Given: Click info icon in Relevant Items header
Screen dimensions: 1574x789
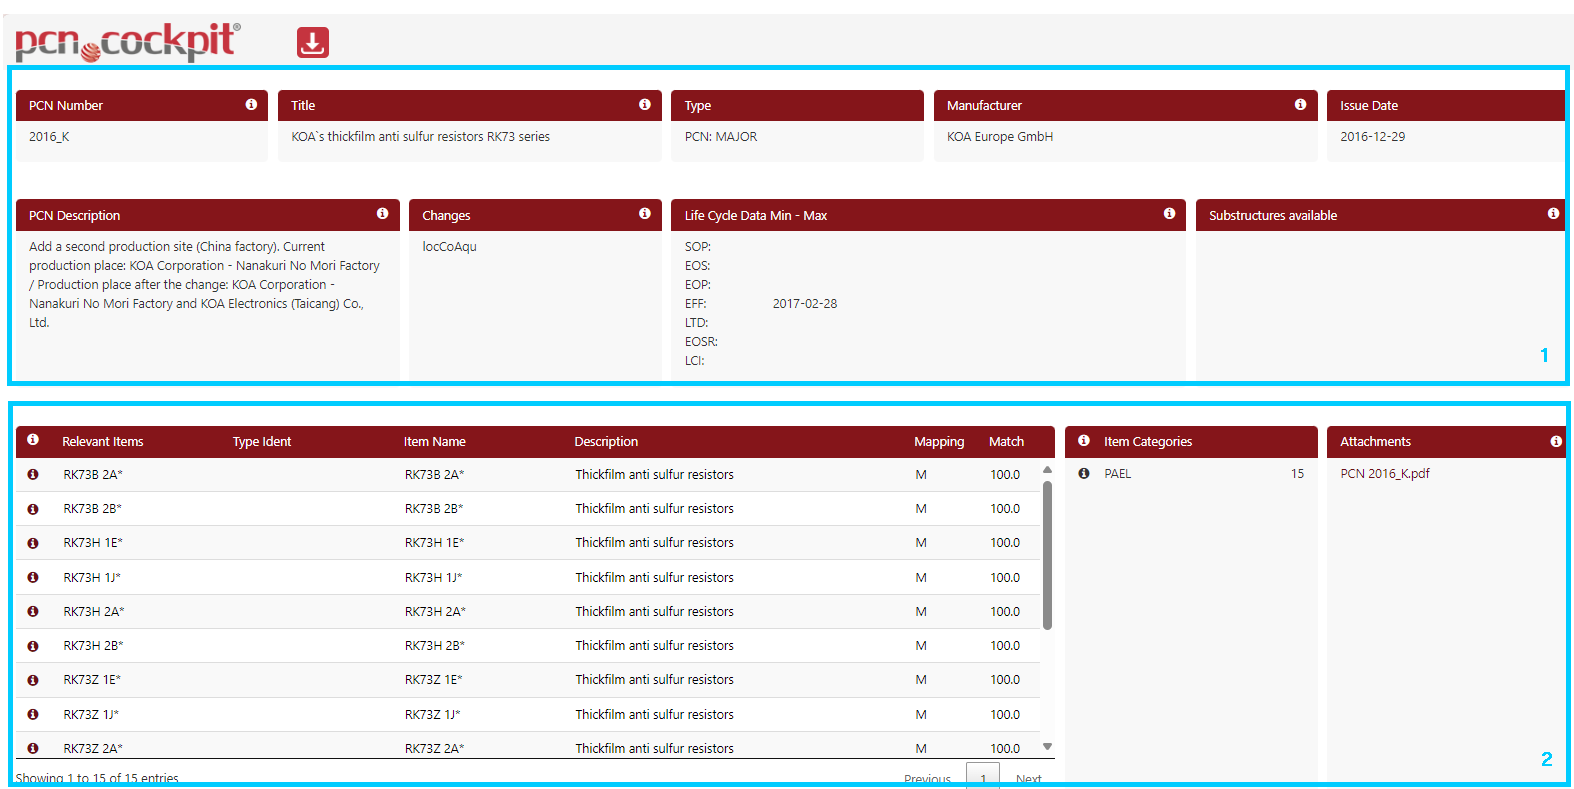Looking at the screenshot, I should (x=33, y=440).
